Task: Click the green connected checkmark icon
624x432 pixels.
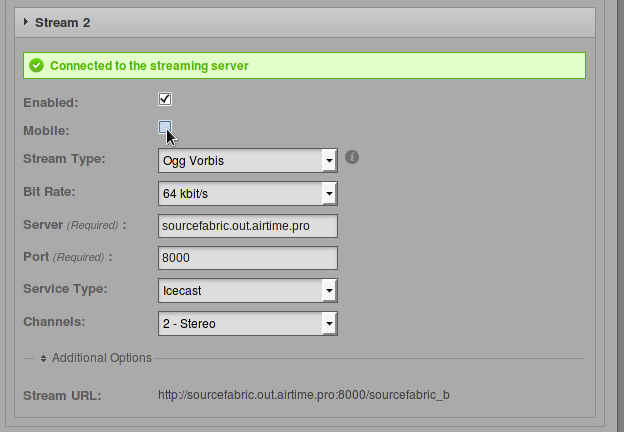Action: pyautogui.click(x=36, y=65)
